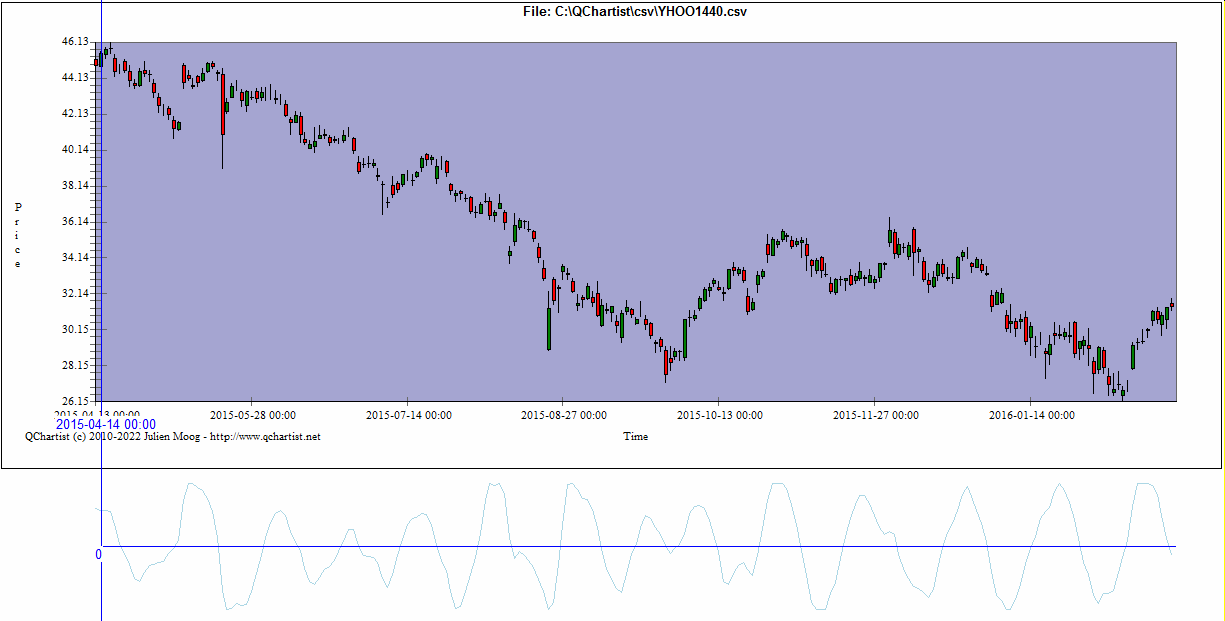The image size is (1225, 621).
Task: Click the vertical 'Price' axis title
Action: coord(18,235)
